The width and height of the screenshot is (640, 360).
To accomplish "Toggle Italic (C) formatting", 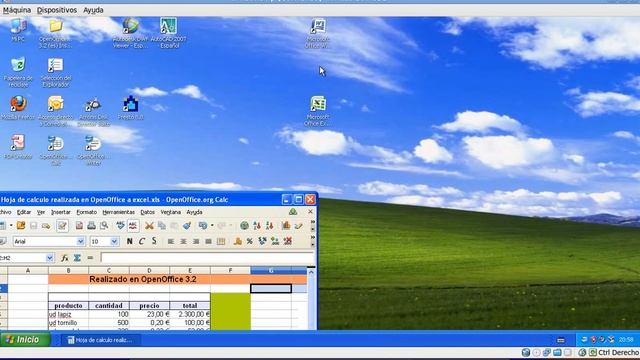I will click(142, 242).
